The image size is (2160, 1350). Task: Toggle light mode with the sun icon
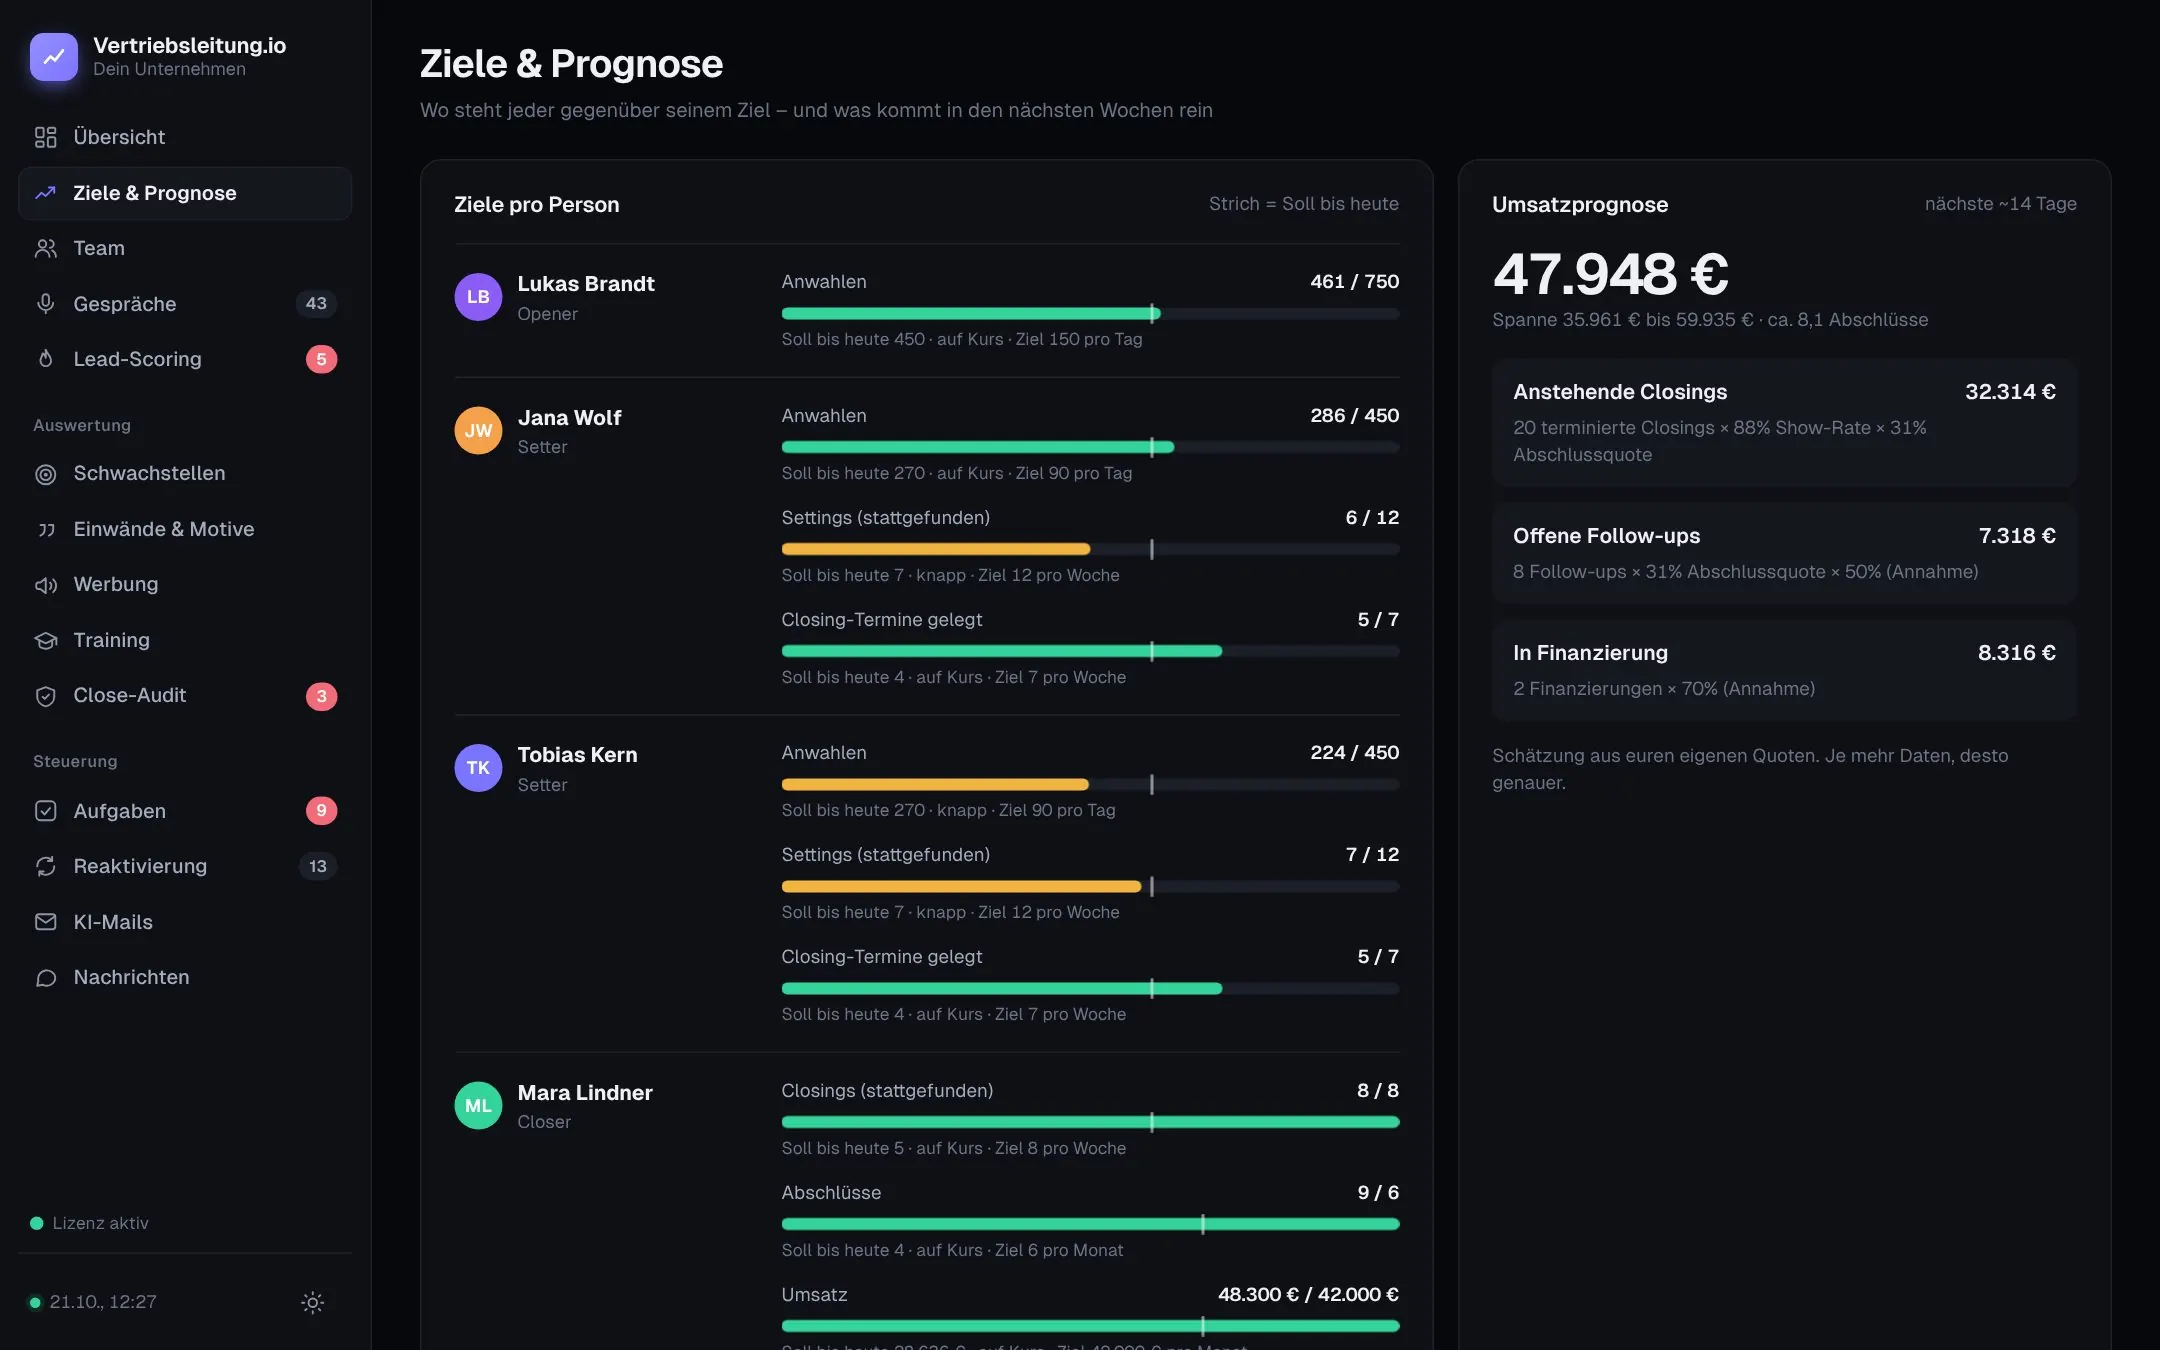click(313, 1302)
